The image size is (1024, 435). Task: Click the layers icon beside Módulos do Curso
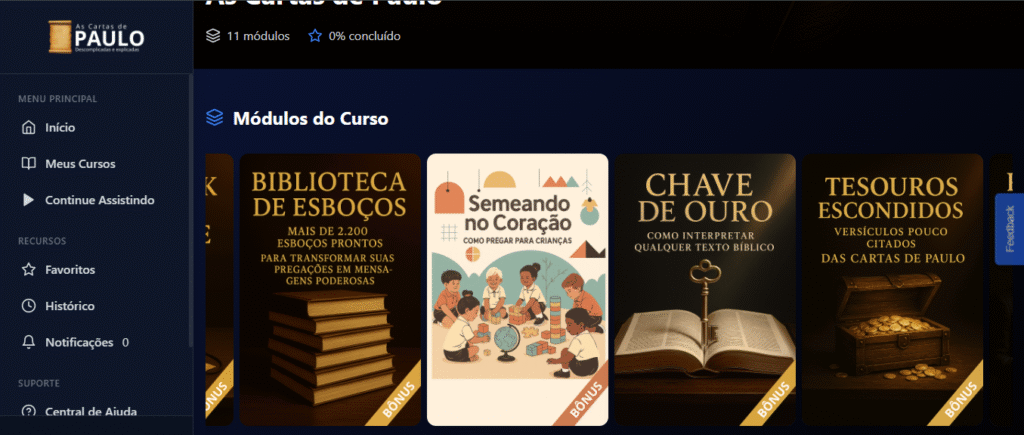click(x=214, y=118)
